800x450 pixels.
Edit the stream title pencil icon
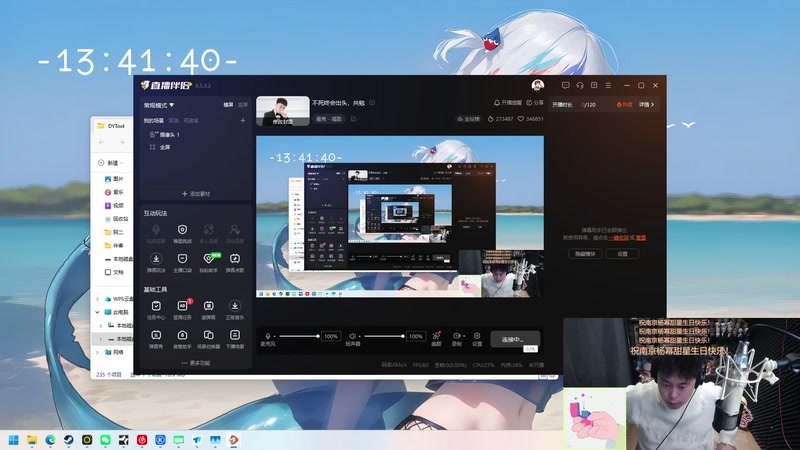click(x=372, y=103)
